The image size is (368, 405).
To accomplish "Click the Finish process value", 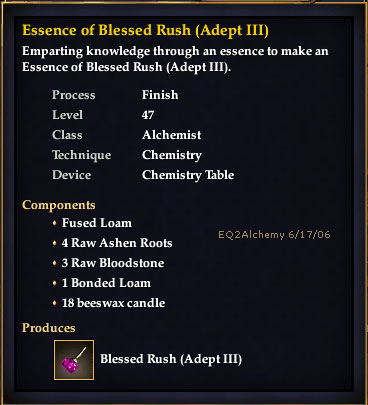I will coord(160,95).
